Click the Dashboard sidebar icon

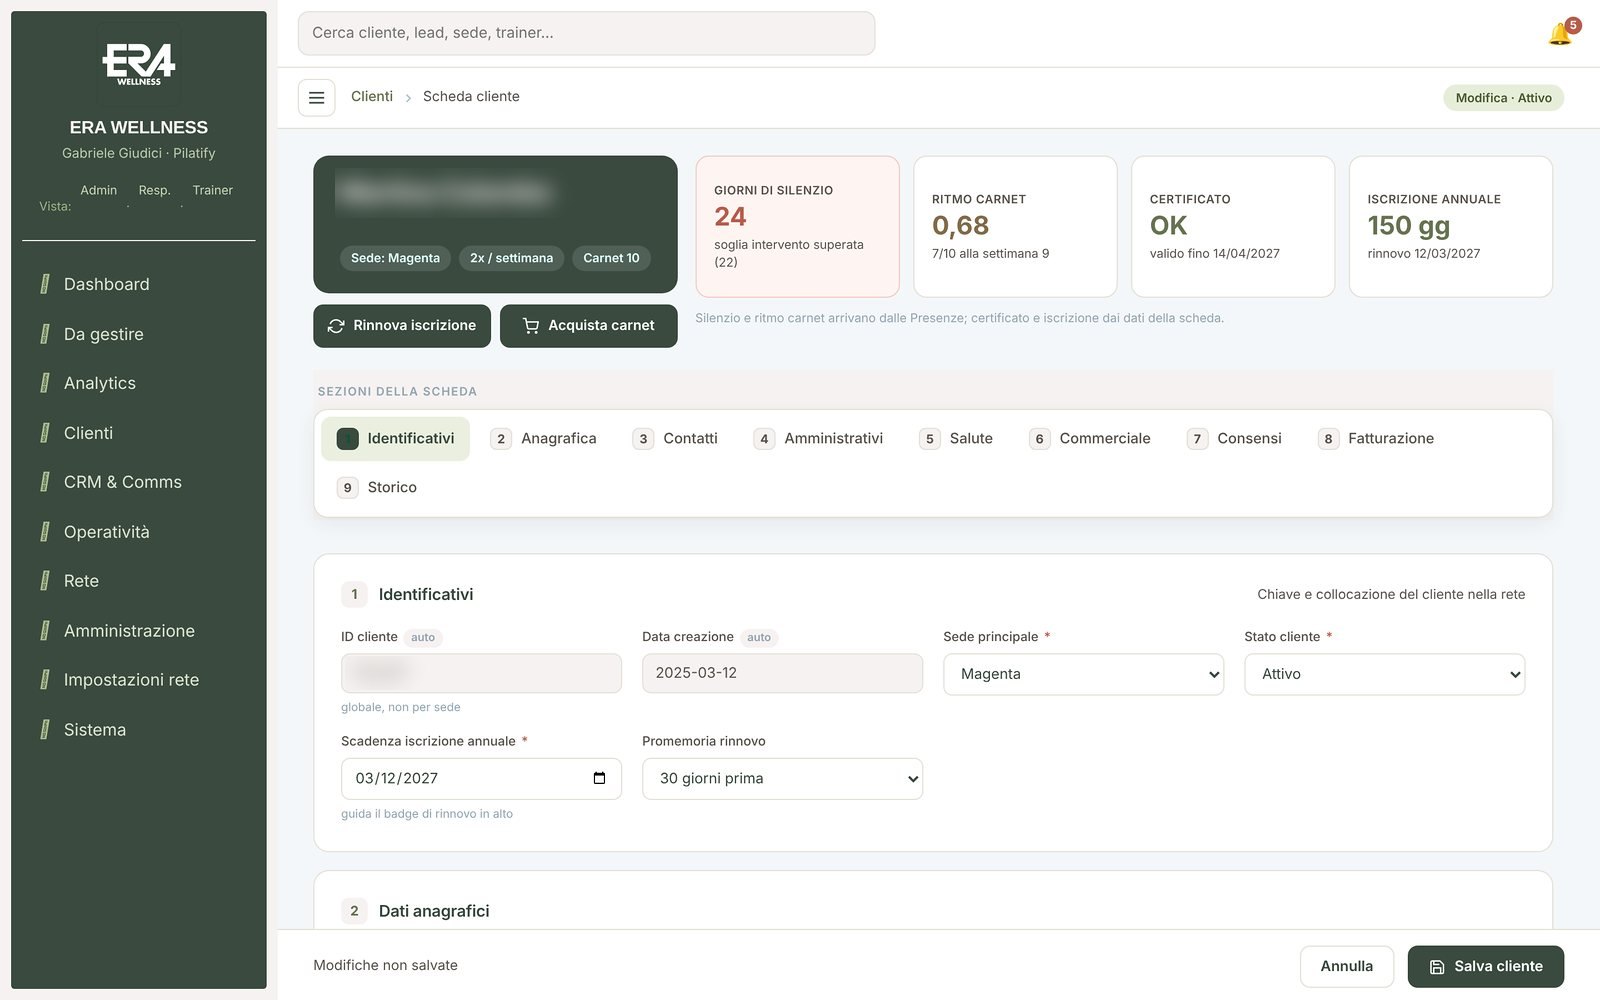pyautogui.click(x=44, y=284)
